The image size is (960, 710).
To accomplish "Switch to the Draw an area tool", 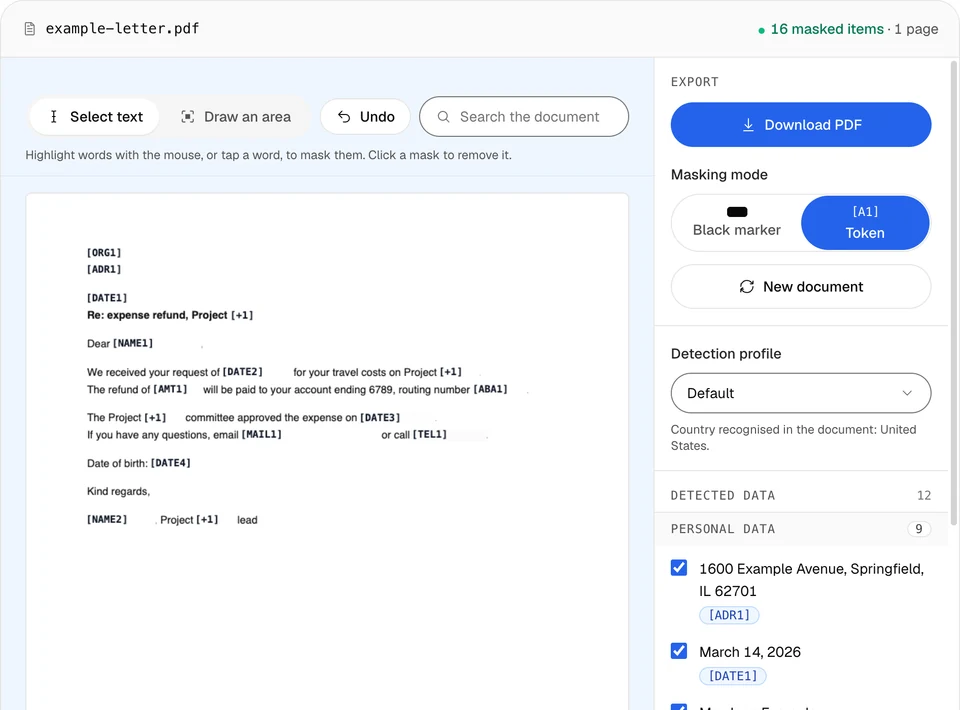I will (236, 117).
